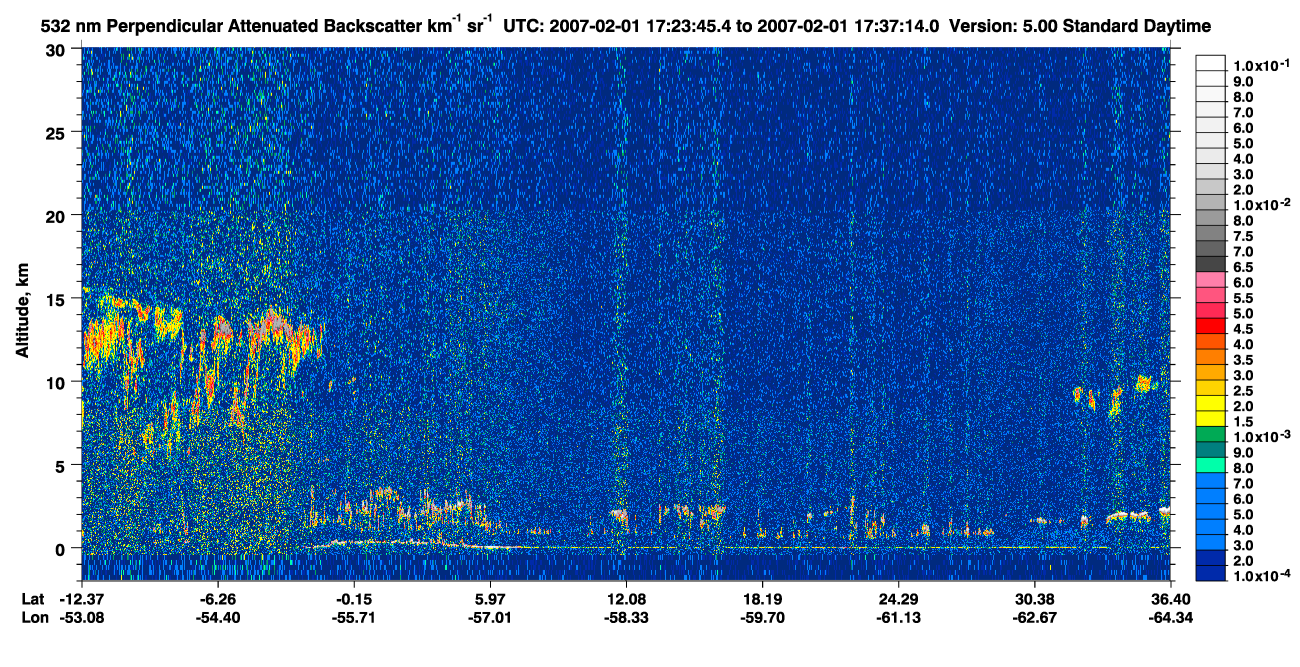Select latitude value '5.97'
Screen dimensions: 1300x667
[490, 599]
